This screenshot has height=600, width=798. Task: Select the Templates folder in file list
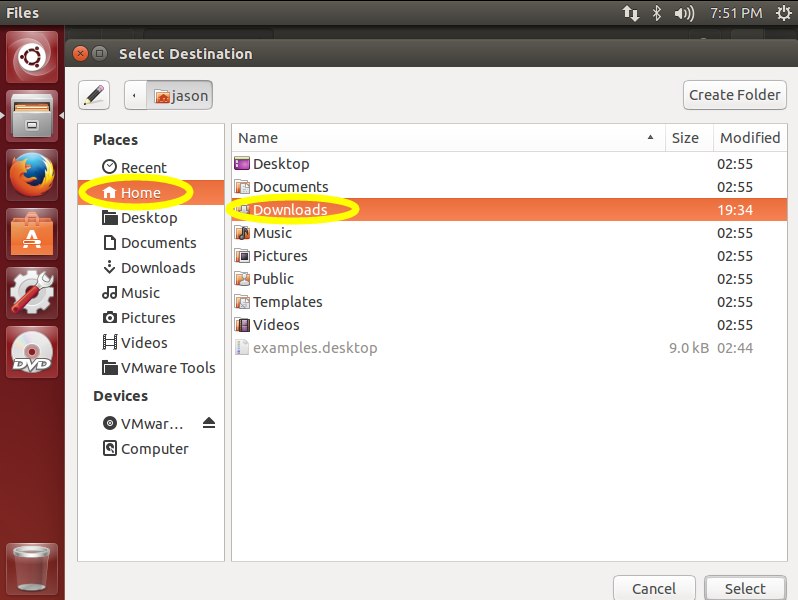(509, 302)
